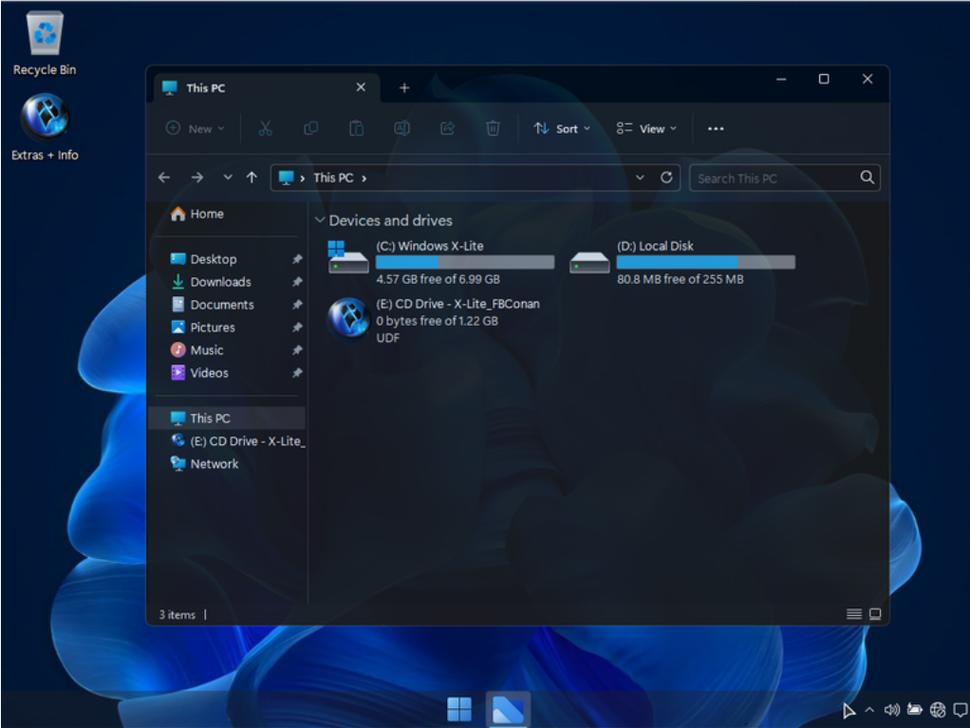Screen dimensions: 970x728
Task: Add a new tab with plus button
Action: [x=405, y=88]
